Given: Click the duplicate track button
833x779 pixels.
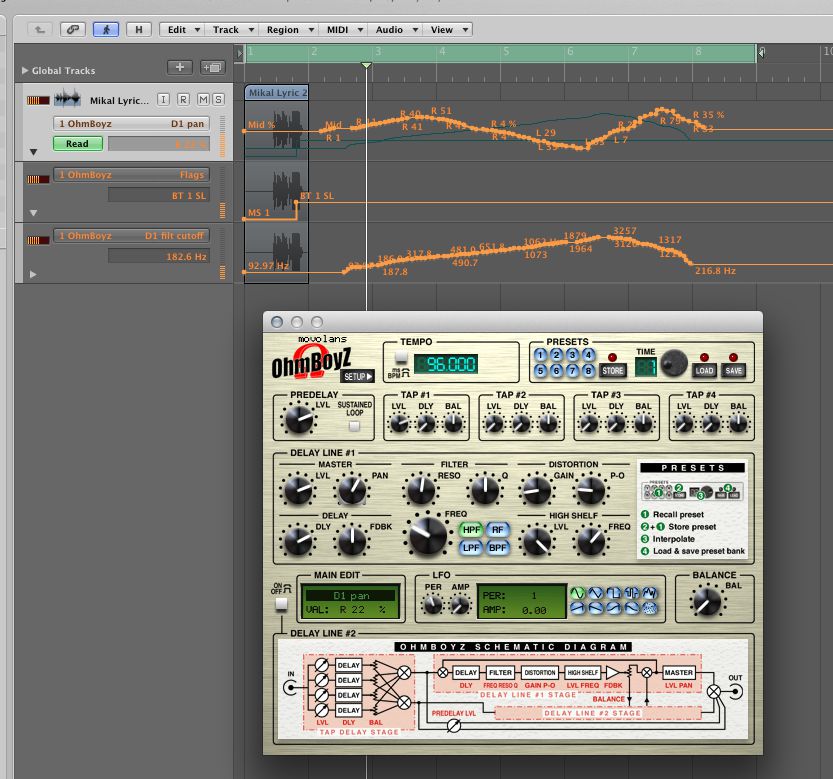Looking at the screenshot, I should (213, 67).
